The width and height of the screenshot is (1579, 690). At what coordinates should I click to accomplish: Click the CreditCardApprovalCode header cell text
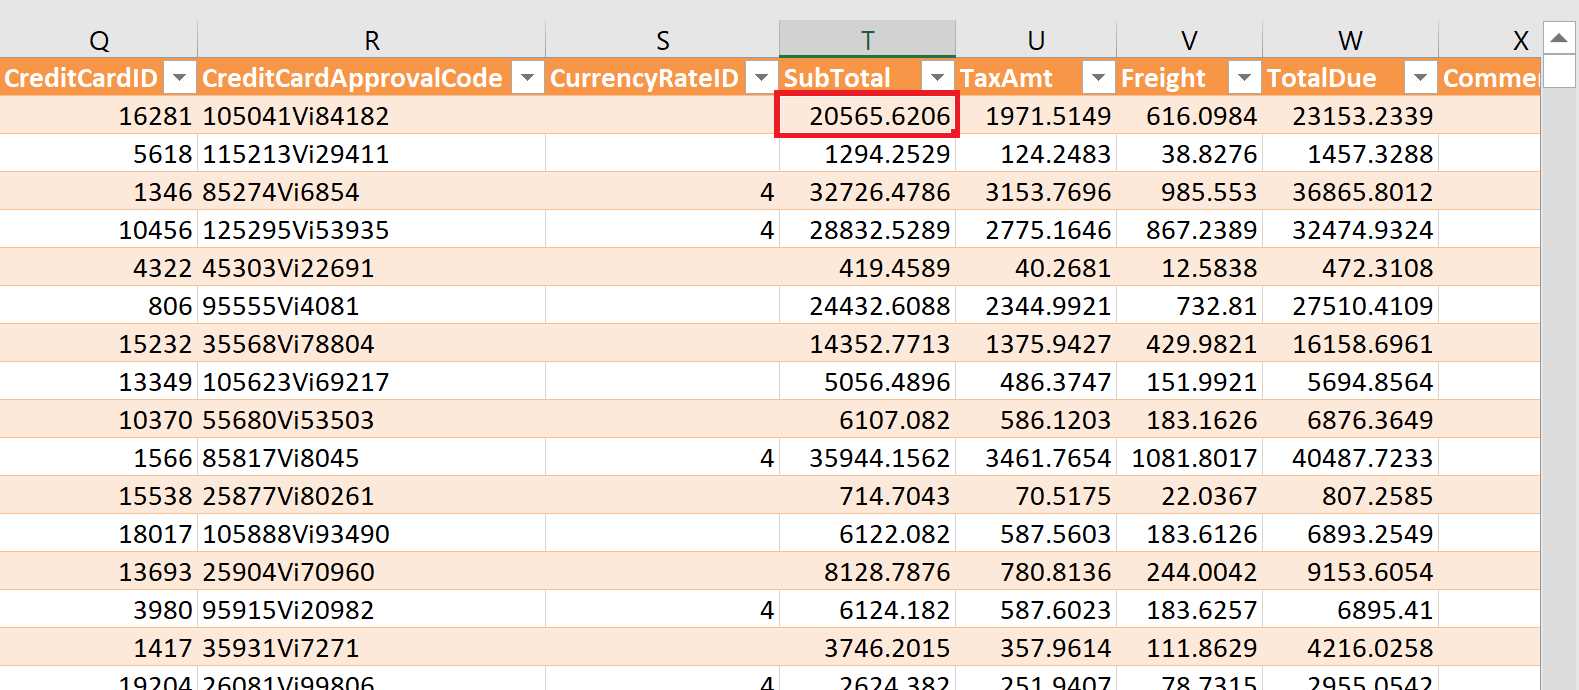click(x=352, y=78)
